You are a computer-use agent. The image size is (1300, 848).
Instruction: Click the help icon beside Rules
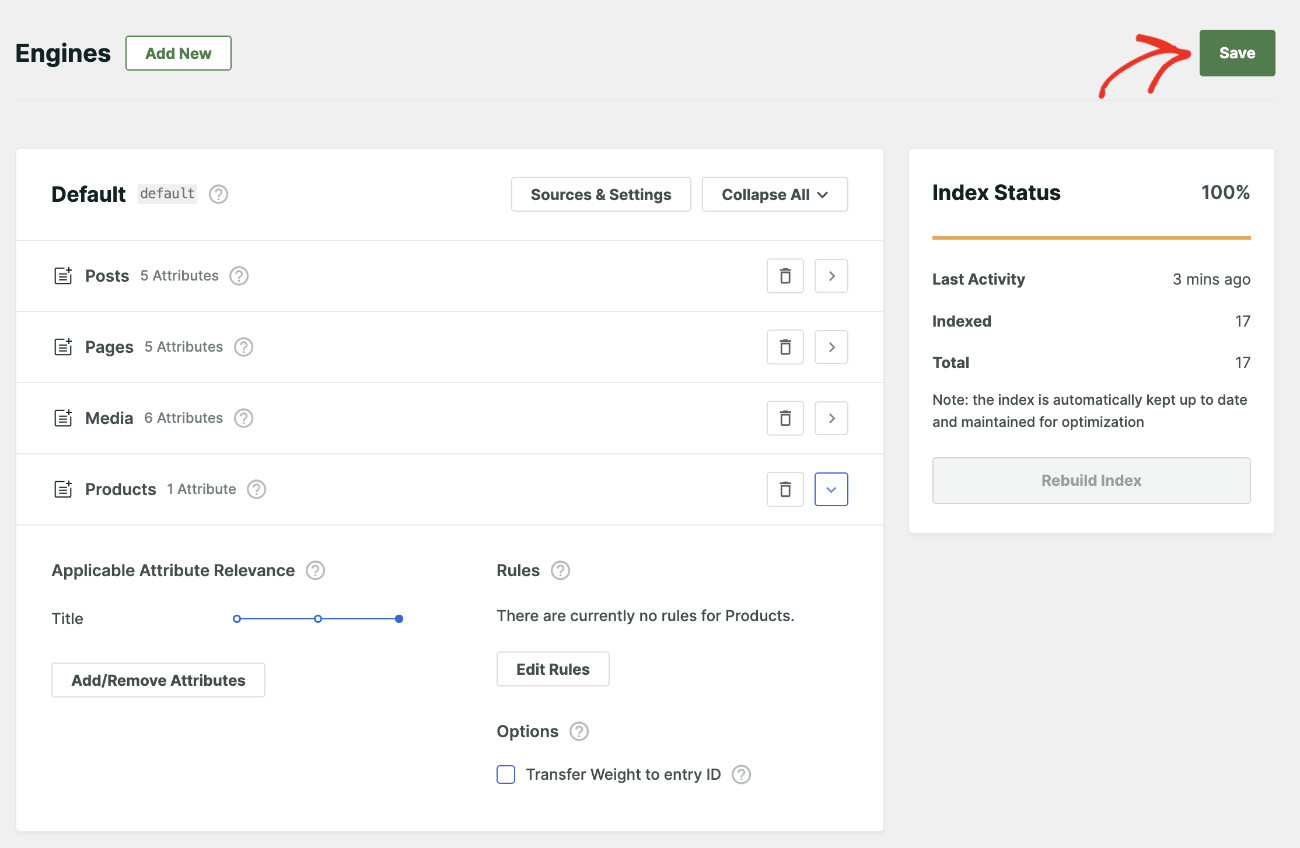pyautogui.click(x=560, y=570)
